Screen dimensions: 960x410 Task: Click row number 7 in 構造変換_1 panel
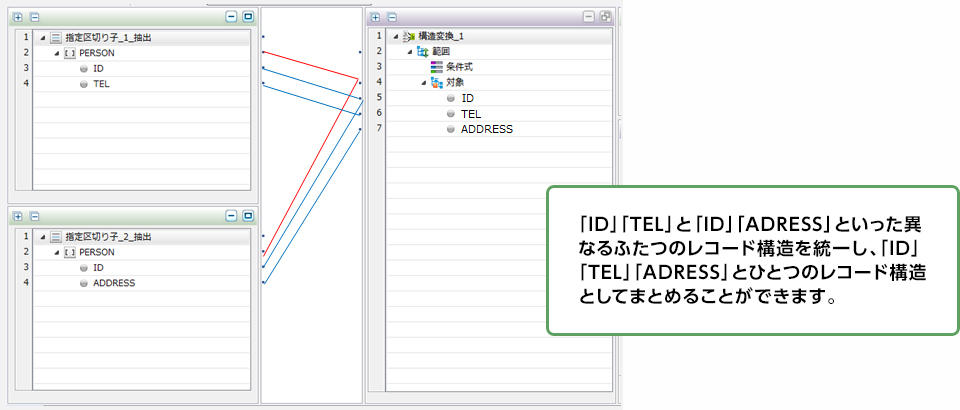point(379,129)
